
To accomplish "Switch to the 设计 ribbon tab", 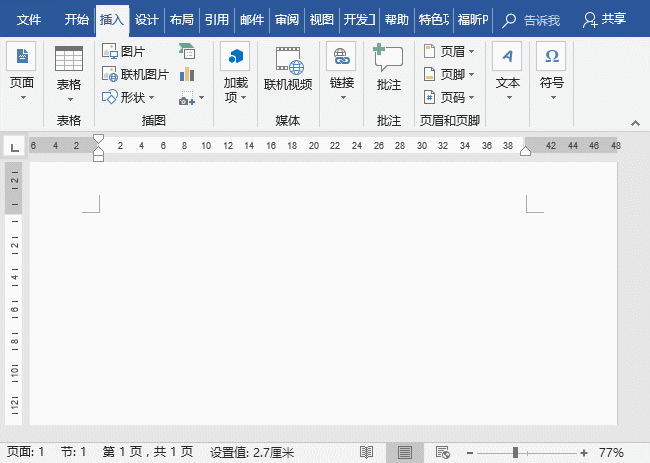I will [147, 19].
